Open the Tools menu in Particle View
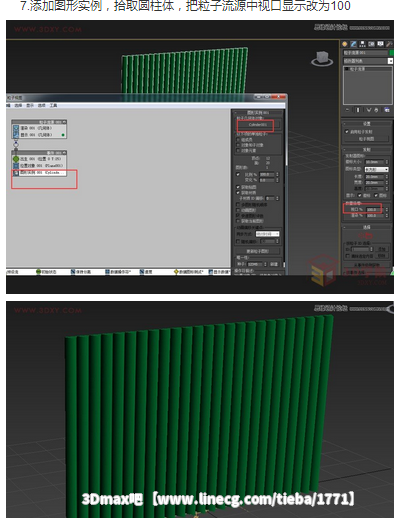The image size is (394, 518). coord(53,105)
